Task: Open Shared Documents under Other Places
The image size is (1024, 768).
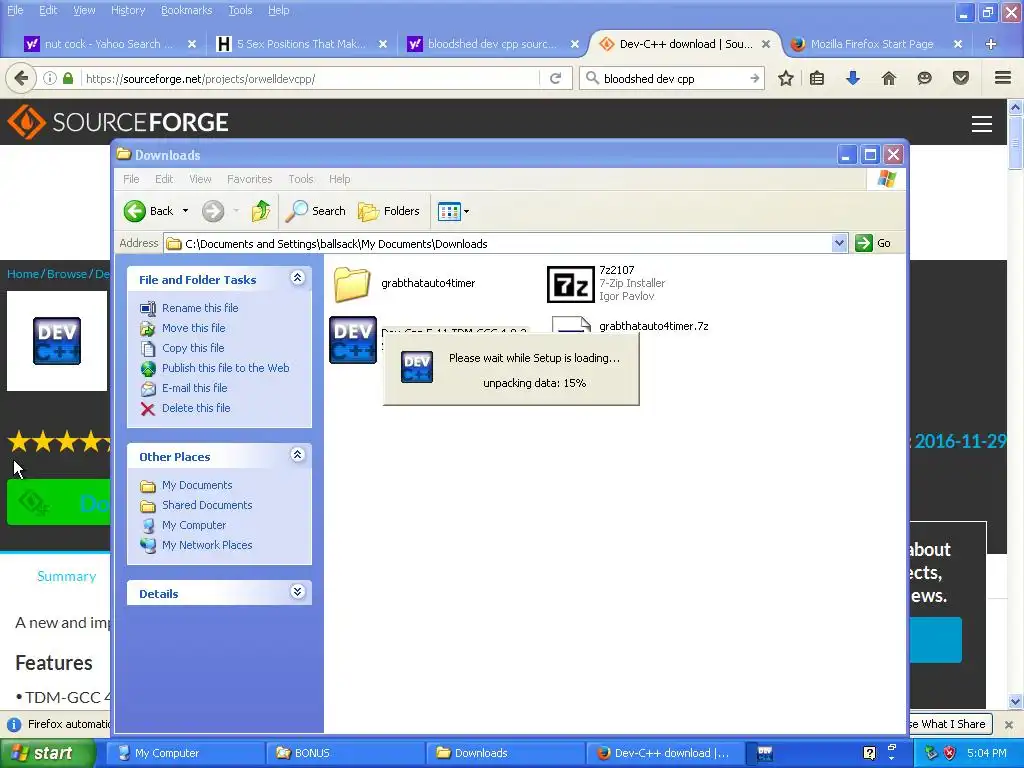Action: click(x=206, y=505)
